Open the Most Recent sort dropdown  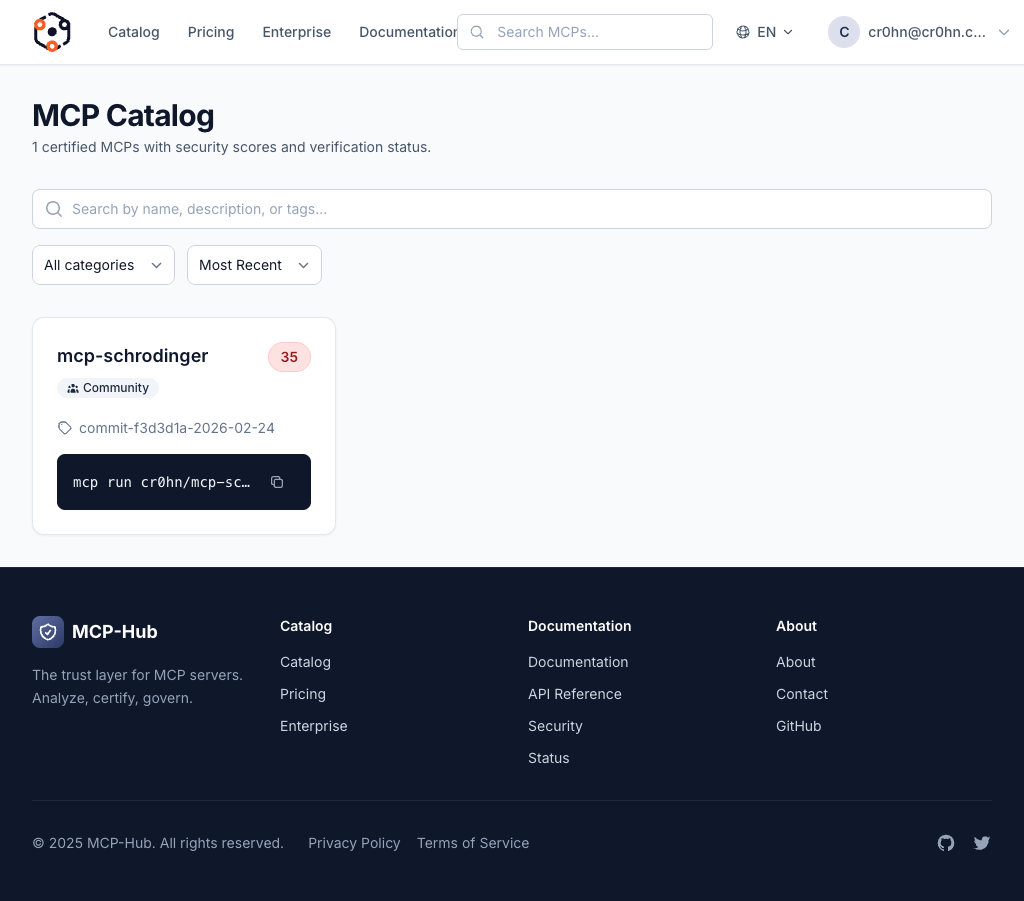tap(254, 265)
